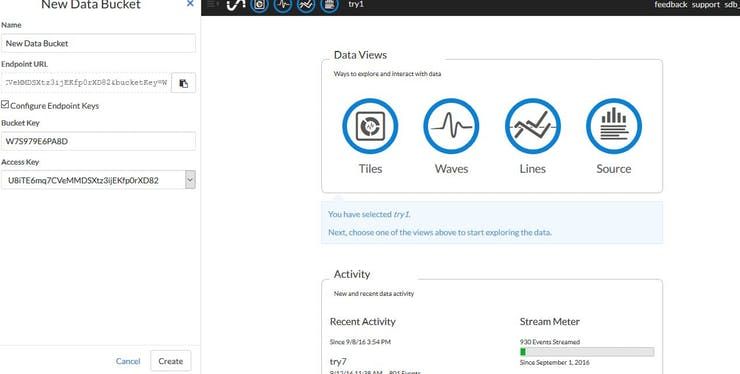Click the Stream Meter progress bar
Screen dimensions: 740x374
[x=587, y=352]
